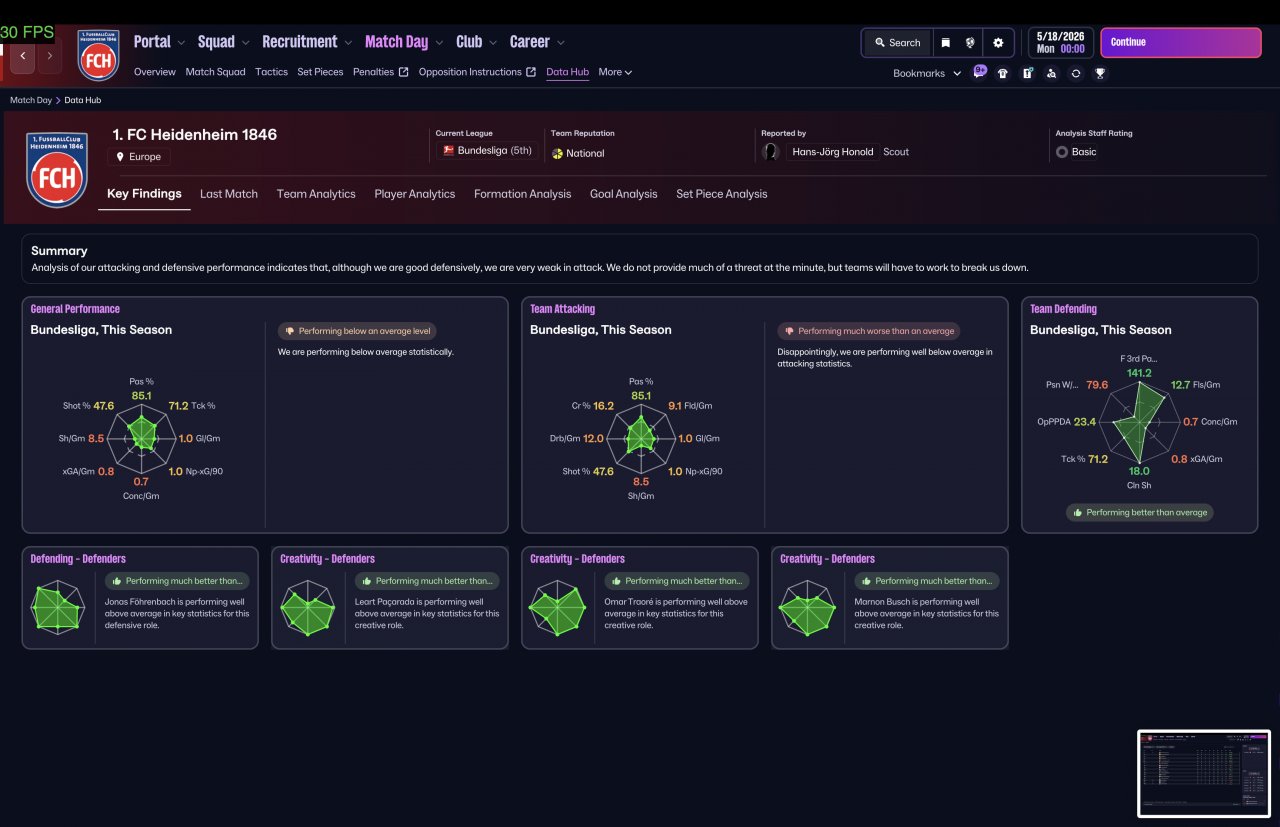Open Leart Paçarada's mini radar chart

[308, 609]
